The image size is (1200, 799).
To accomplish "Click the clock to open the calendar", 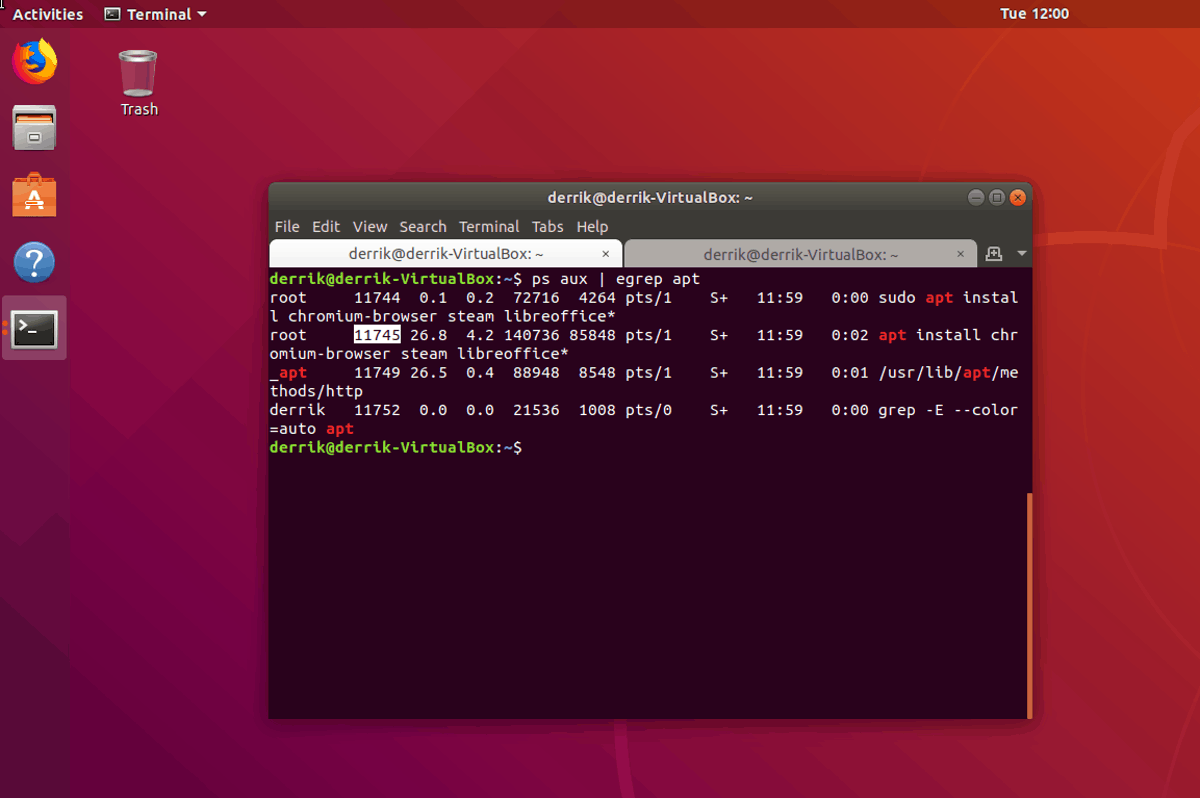I will [x=1035, y=13].
